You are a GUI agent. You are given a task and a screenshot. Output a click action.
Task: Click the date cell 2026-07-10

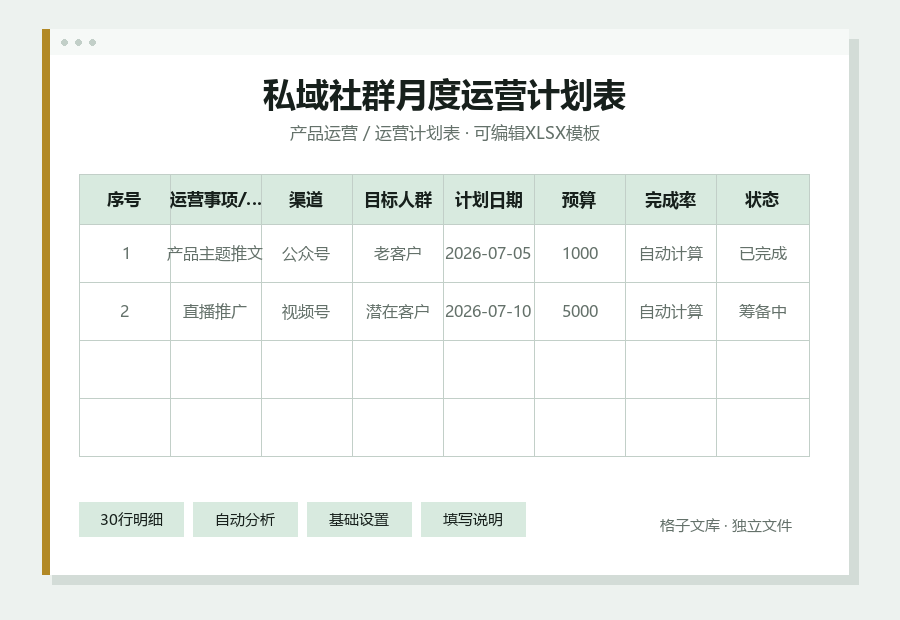pyautogui.click(x=489, y=312)
